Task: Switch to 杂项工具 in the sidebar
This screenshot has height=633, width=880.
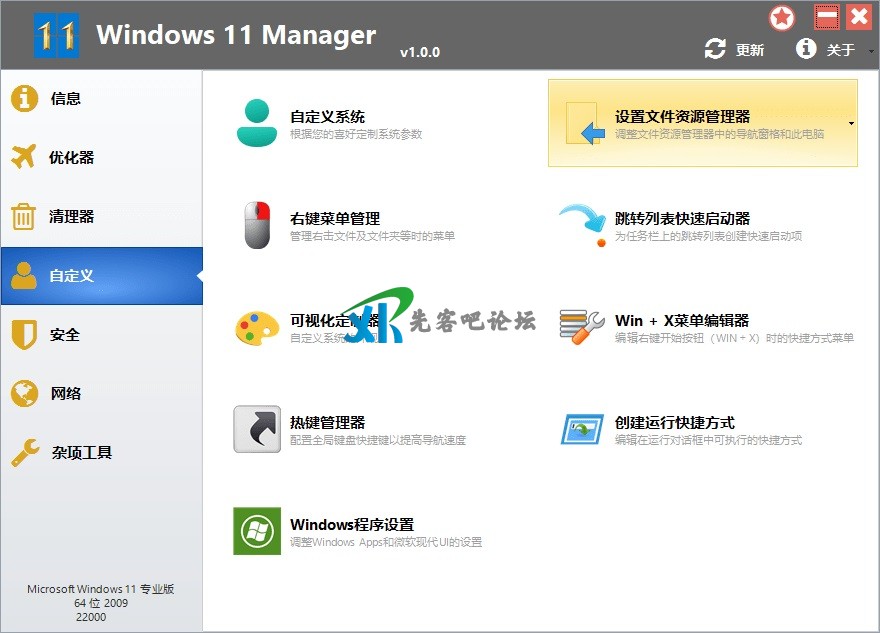Action: [x=80, y=453]
